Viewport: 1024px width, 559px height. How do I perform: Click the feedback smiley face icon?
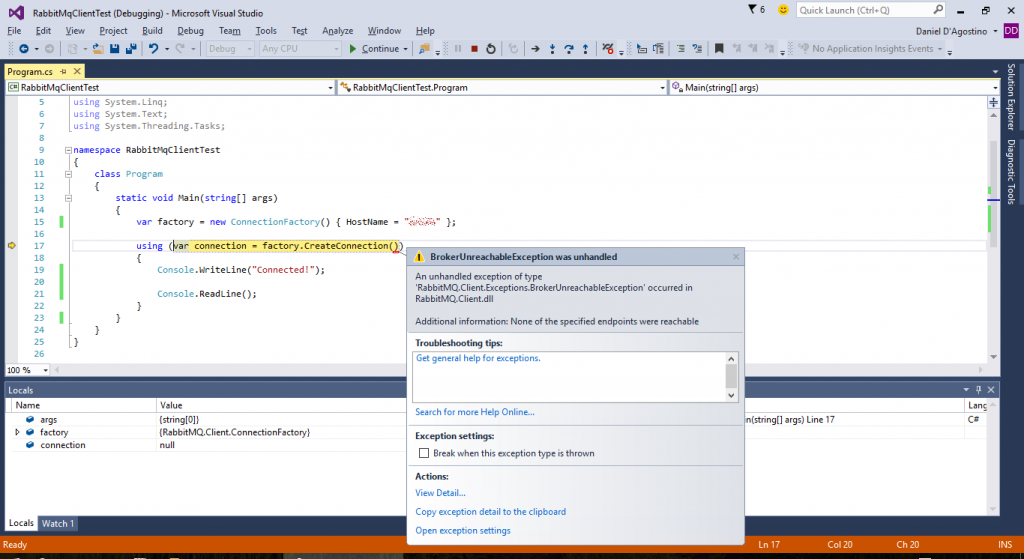point(782,9)
